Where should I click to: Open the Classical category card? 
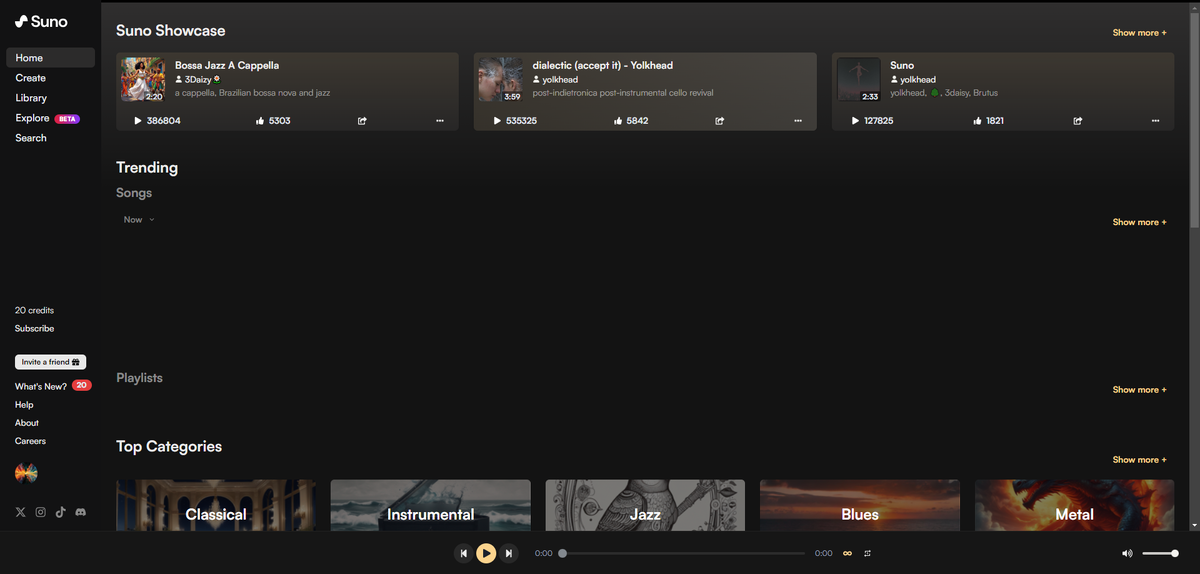point(216,505)
